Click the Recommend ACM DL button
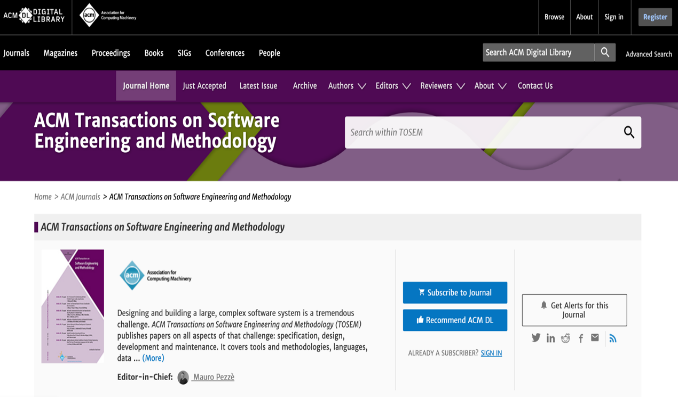This screenshot has height=397, width=678. pos(455,320)
